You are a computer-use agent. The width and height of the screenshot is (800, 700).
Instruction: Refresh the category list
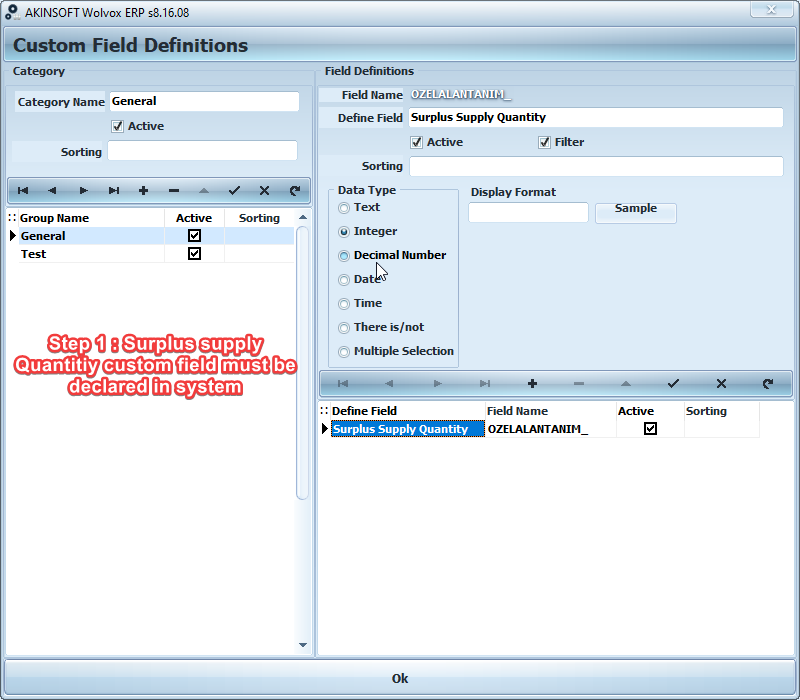[x=294, y=191]
